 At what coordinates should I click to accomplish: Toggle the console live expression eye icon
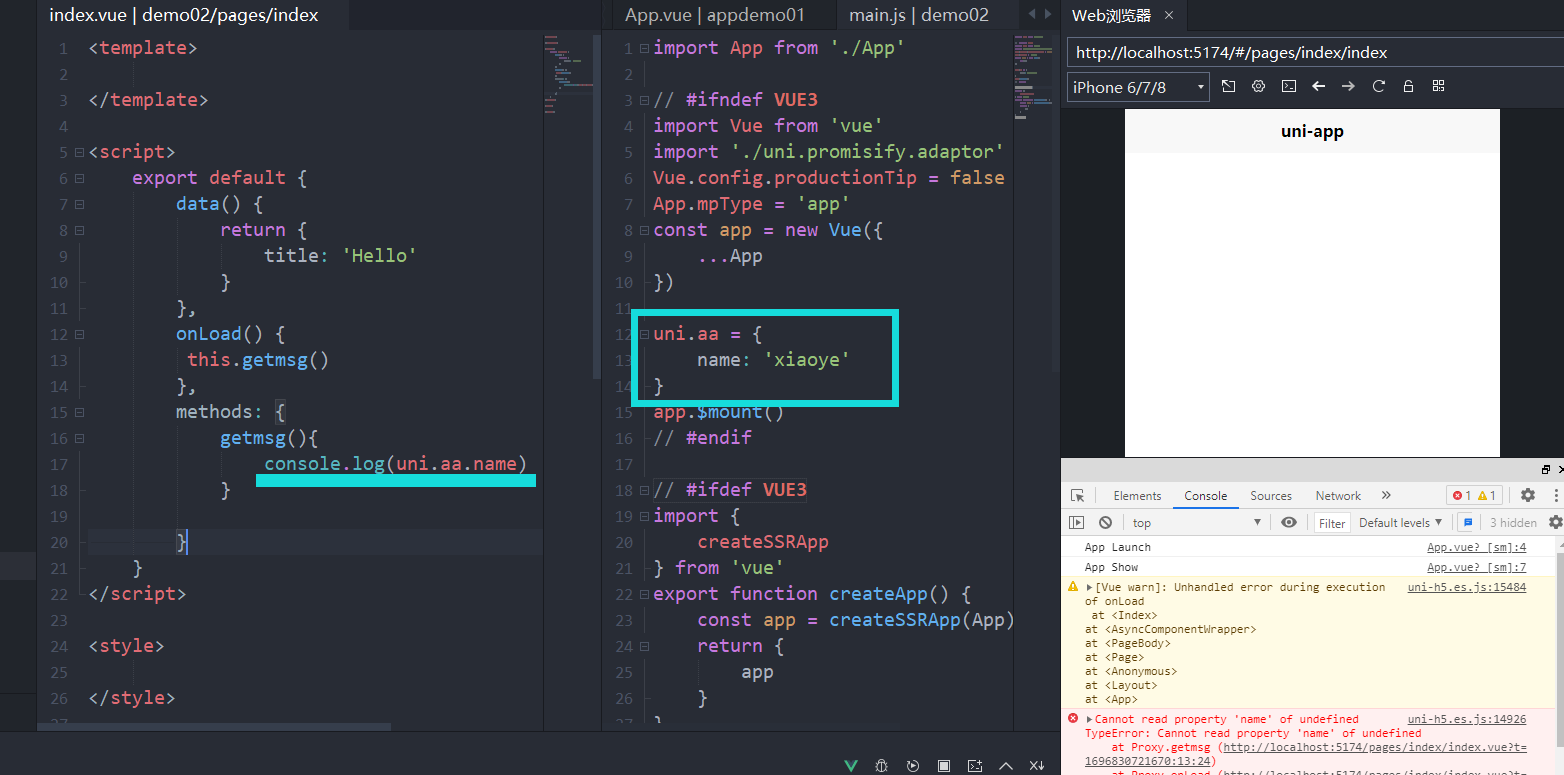[x=1289, y=522]
